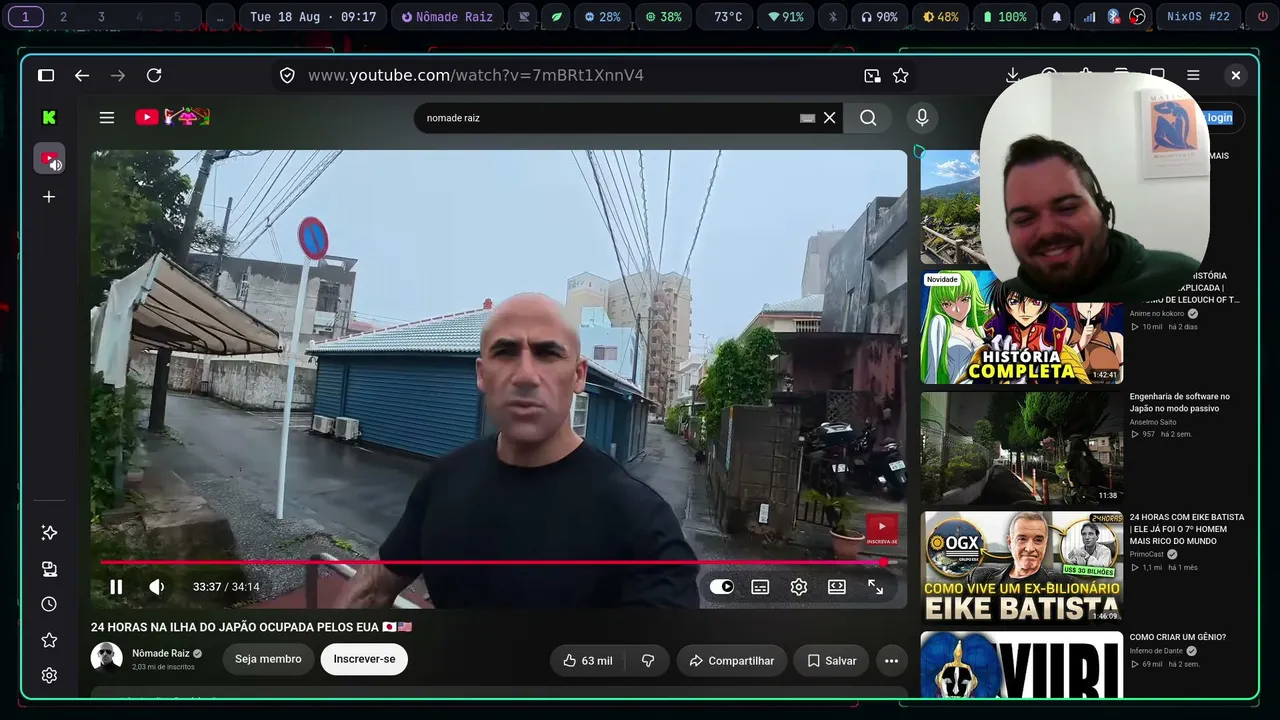Screen dimensions: 1280x720
Task: Open history clock icon in the sidebar
Action: 49,604
